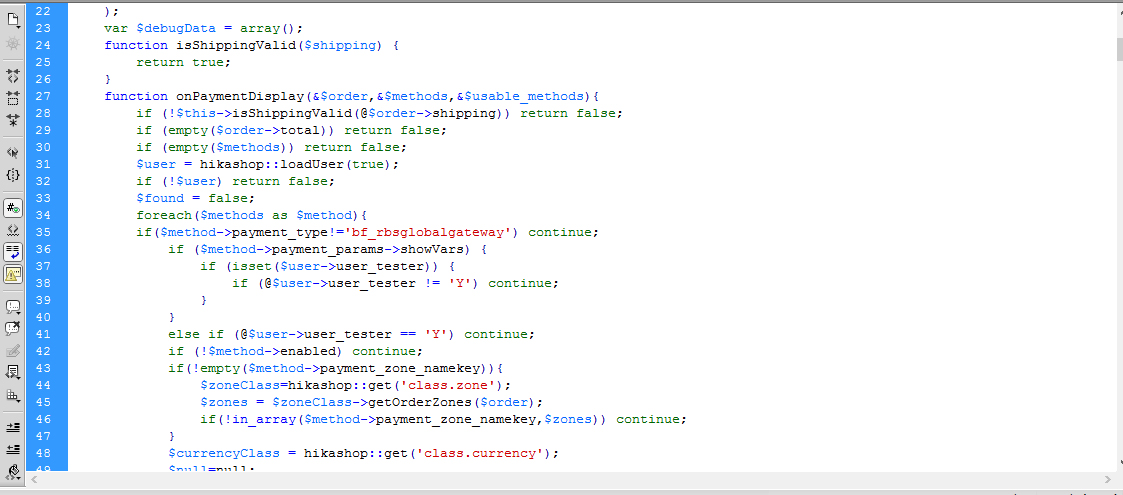Click '$zoneClass' on line 44
Image resolution: width=1123 pixels, height=495 pixels.
click(x=240, y=385)
